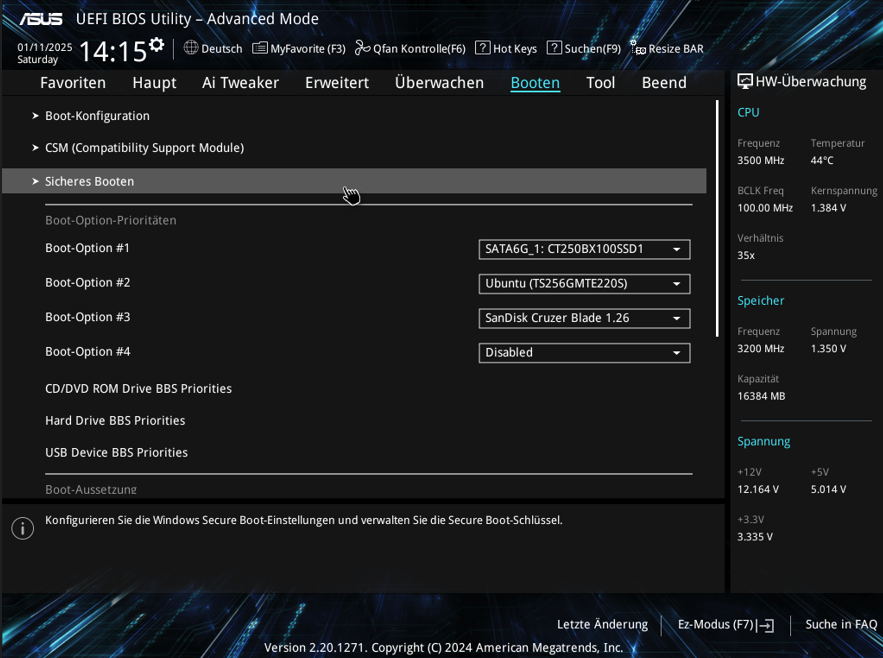883x658 pixels.
Task: Click the Boot-Option #4 label
Action: pyautogui.click(x=87, y=352)
